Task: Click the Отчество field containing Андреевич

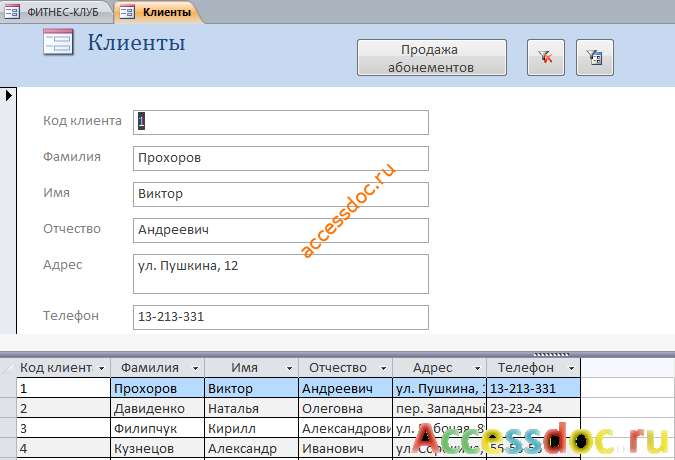Action: tap(281, 230)
